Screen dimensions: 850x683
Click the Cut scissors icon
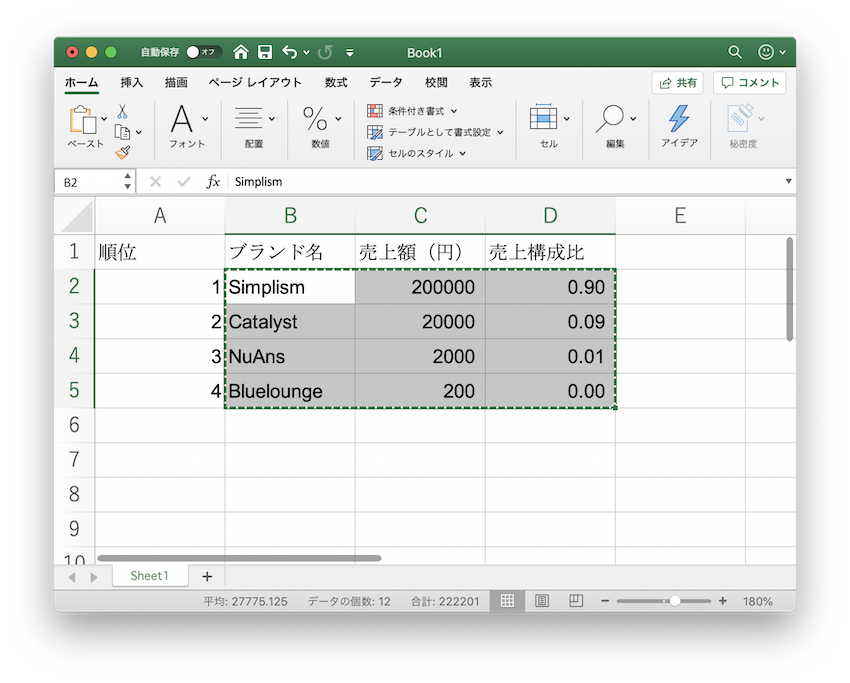pos(122,111)
